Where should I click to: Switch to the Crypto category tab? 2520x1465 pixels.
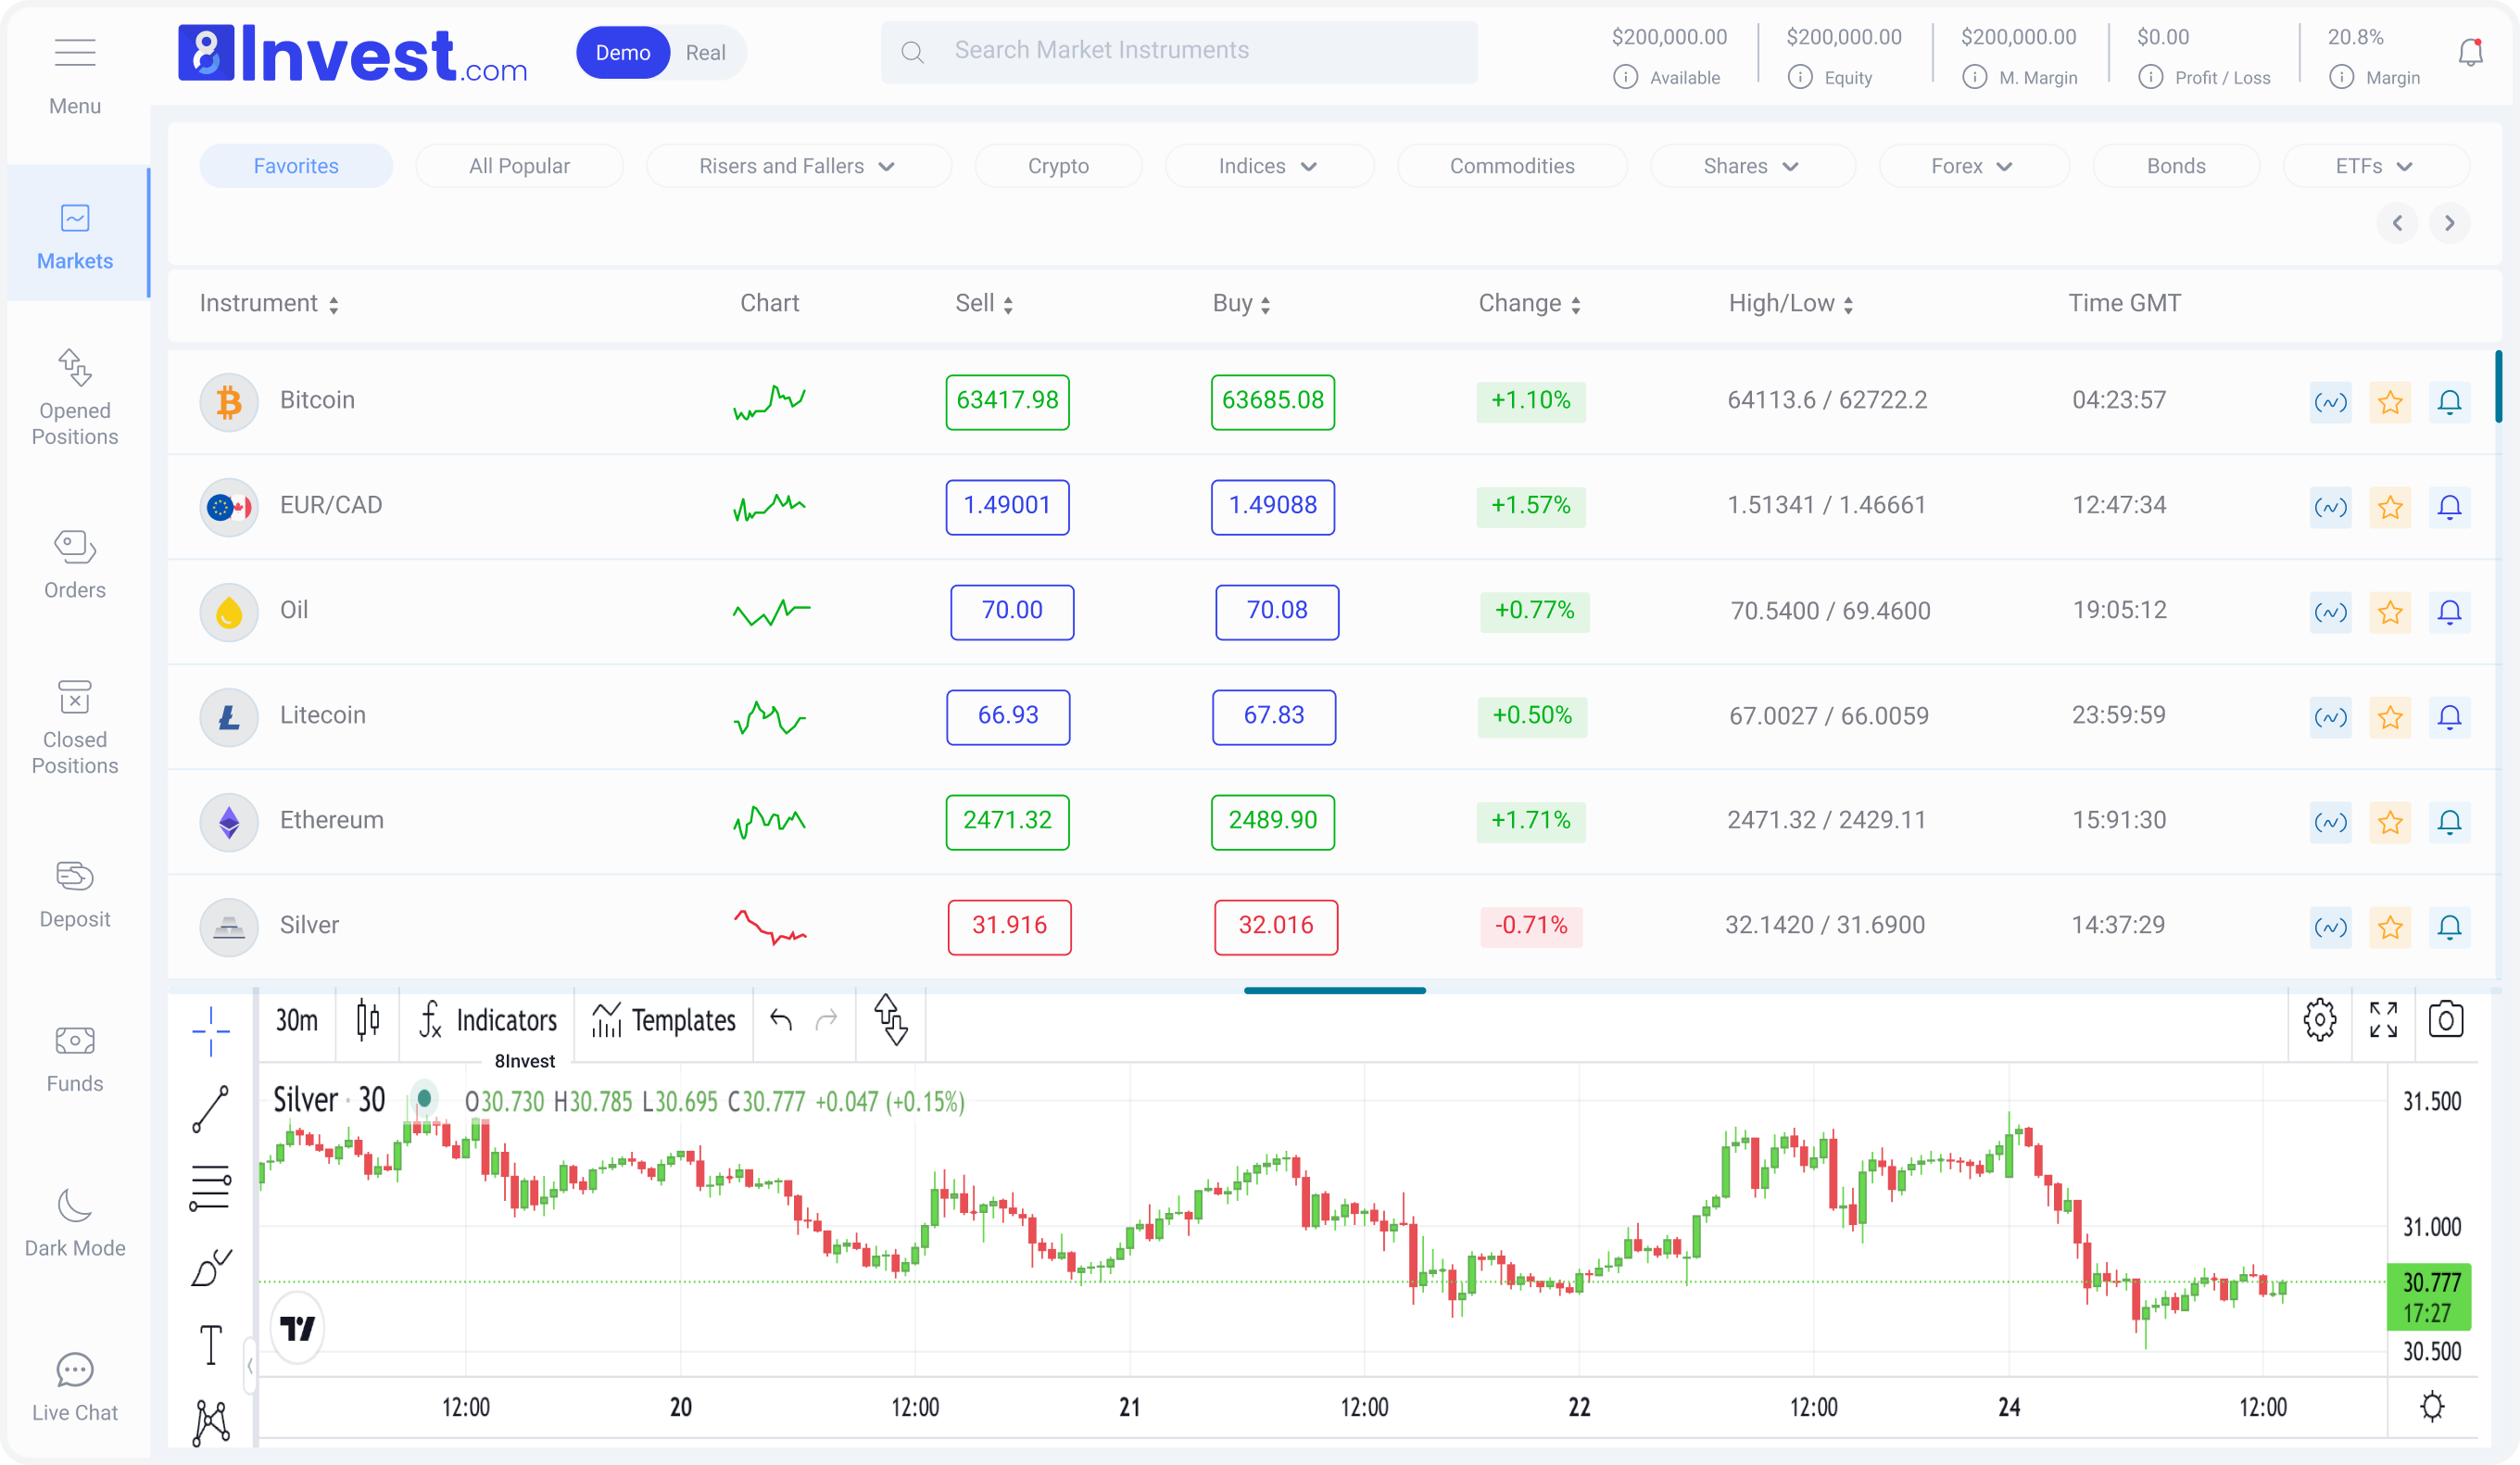pyautogui.click(x=1058, y=165)
